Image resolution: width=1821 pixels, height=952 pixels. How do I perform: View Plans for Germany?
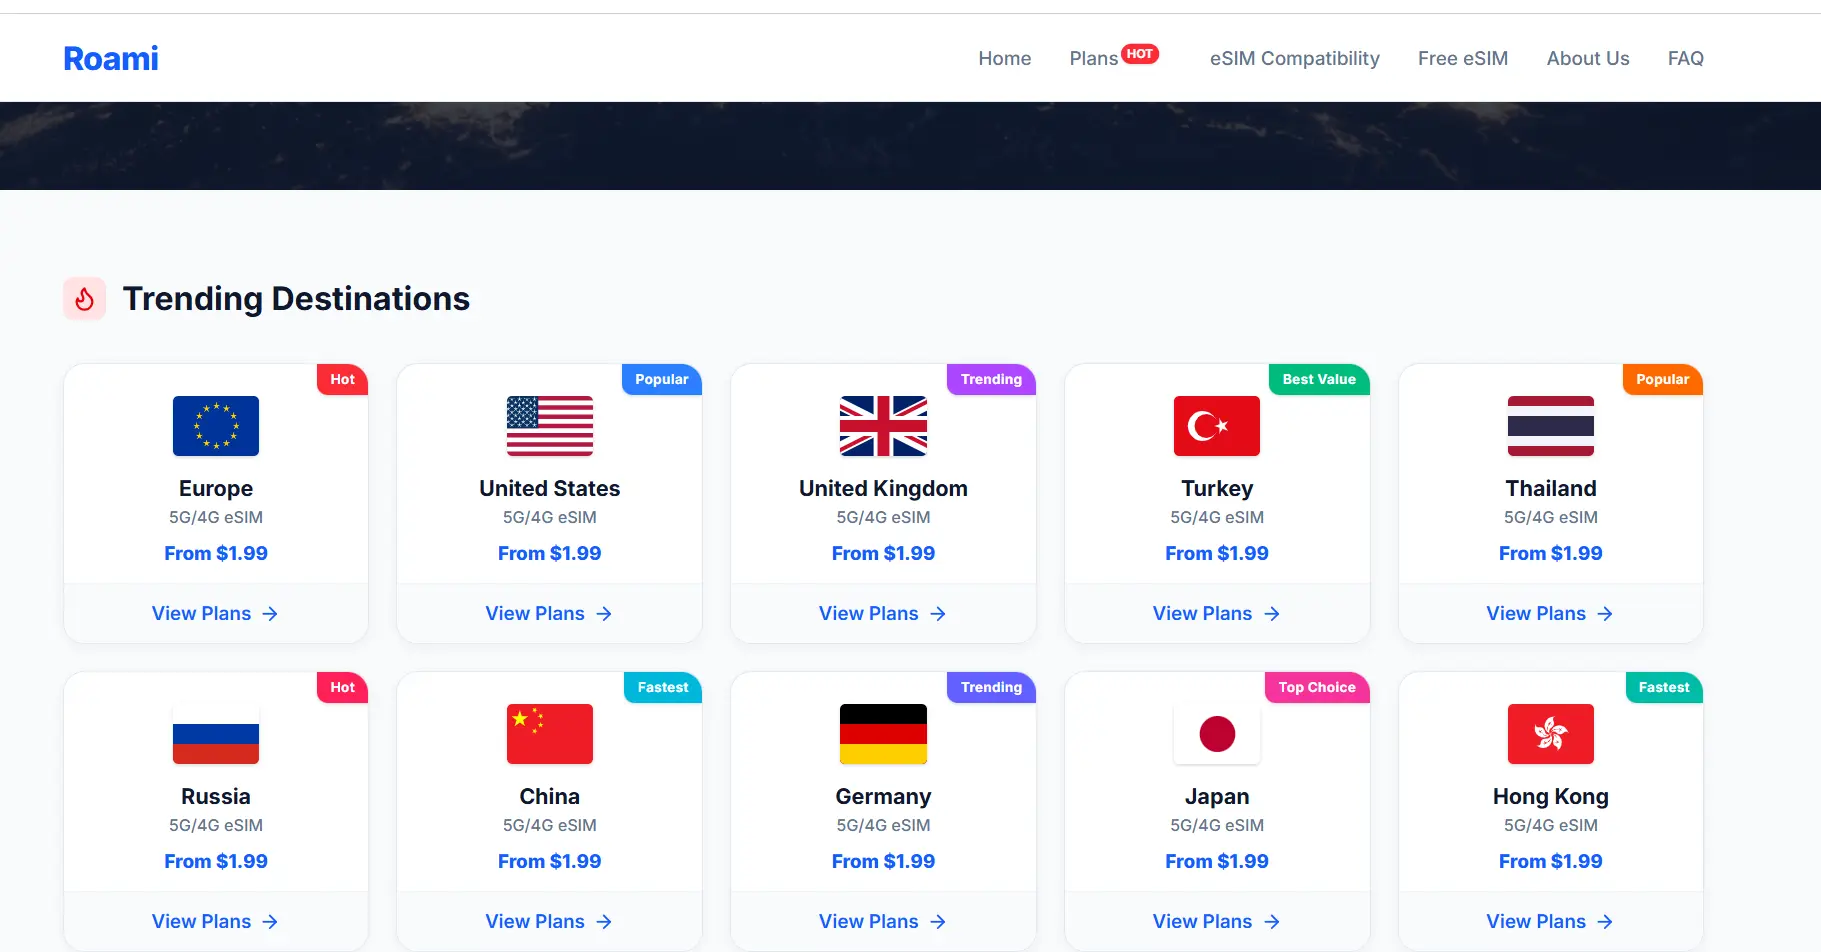pyautogui.click(x=882, y=922)
